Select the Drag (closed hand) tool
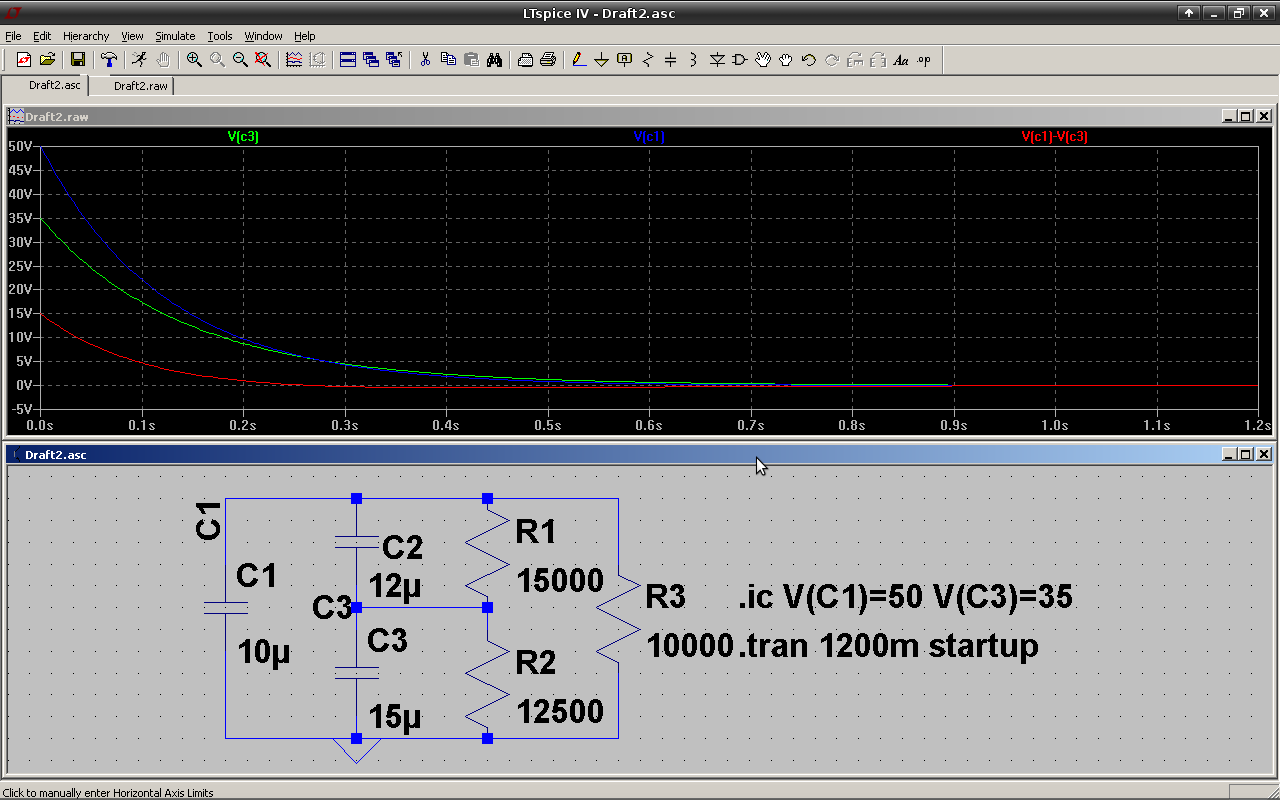 (x=786, y=60)
